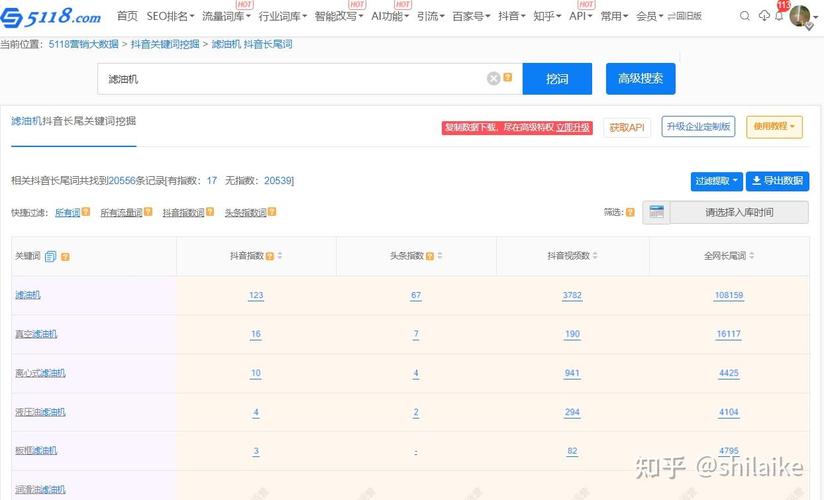Click 全网长尾词 value 108159
The width and height of the screenshot is (824, 500).
729,295
